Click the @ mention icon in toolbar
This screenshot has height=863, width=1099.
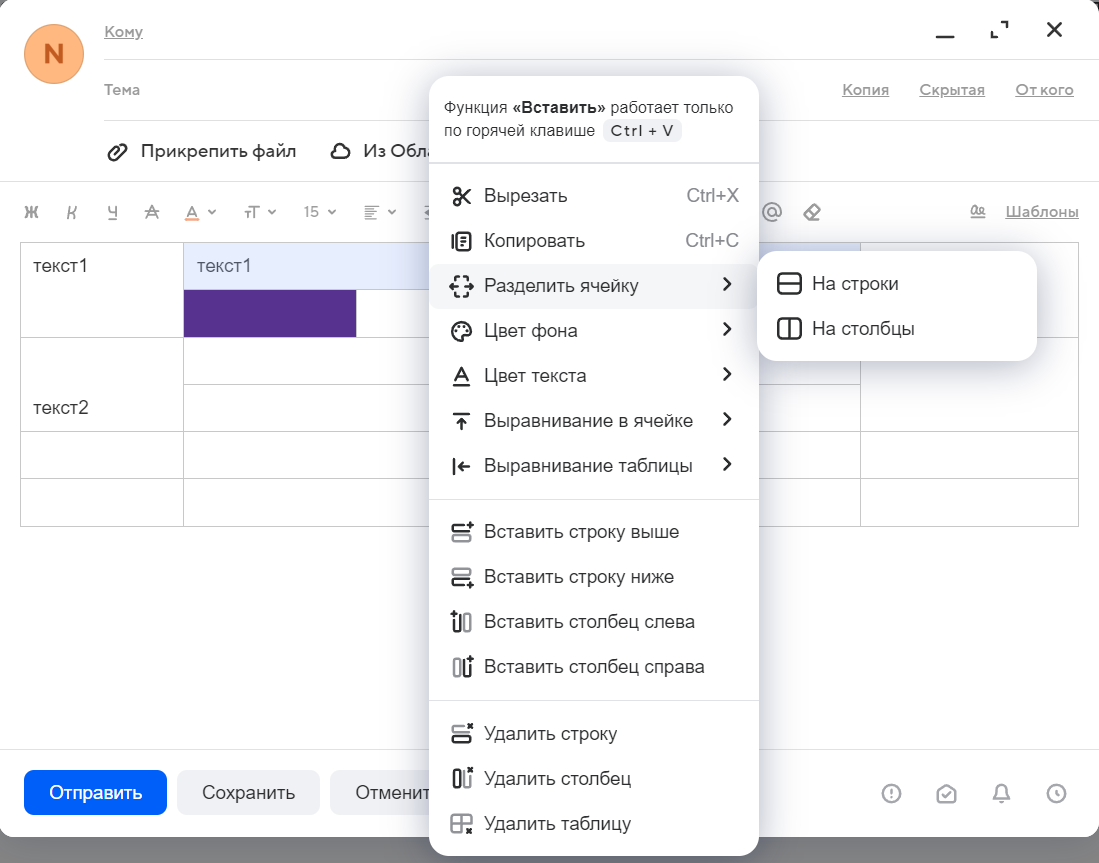point(771,212)
